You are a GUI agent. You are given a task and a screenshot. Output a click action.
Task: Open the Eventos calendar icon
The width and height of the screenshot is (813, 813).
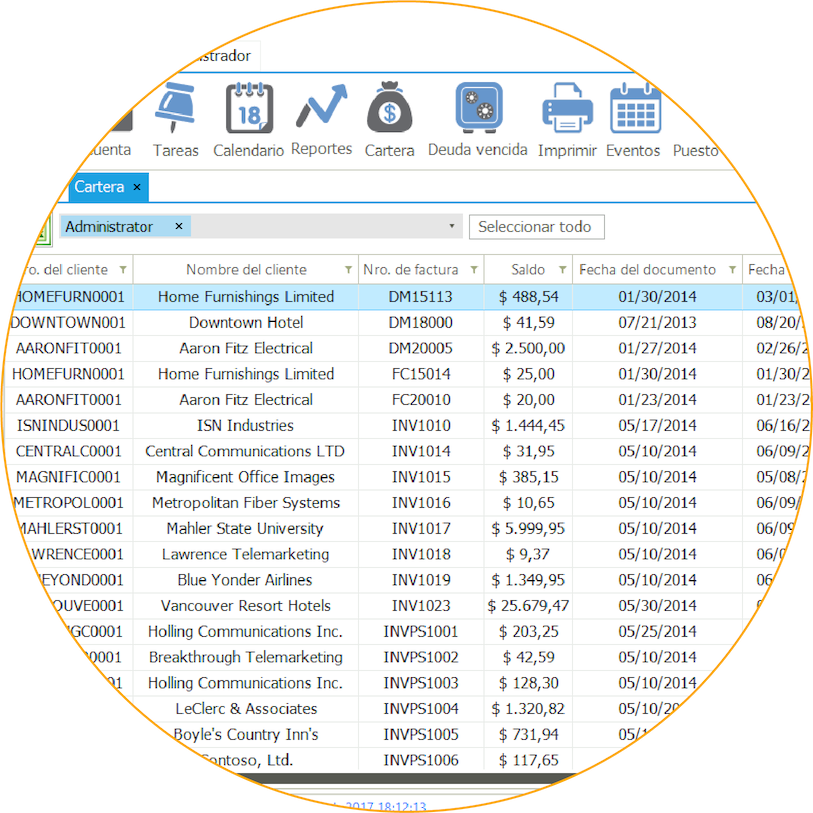pos(635,107)
